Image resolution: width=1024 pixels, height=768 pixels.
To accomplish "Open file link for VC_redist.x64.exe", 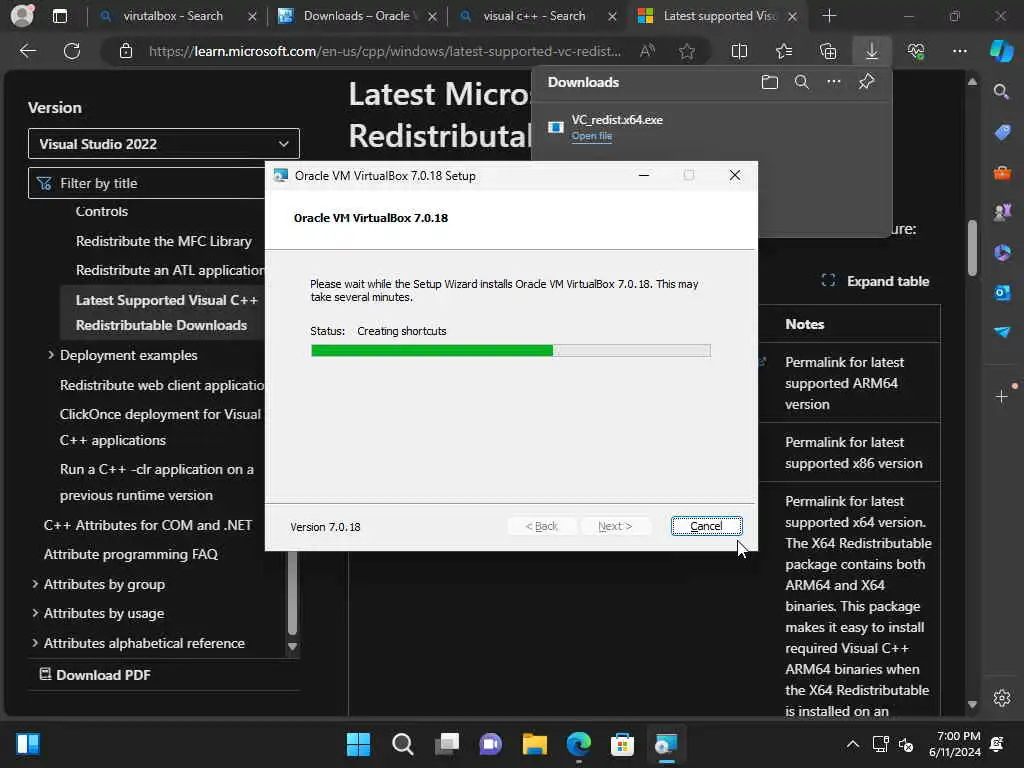I will click(x=592, y=136).
